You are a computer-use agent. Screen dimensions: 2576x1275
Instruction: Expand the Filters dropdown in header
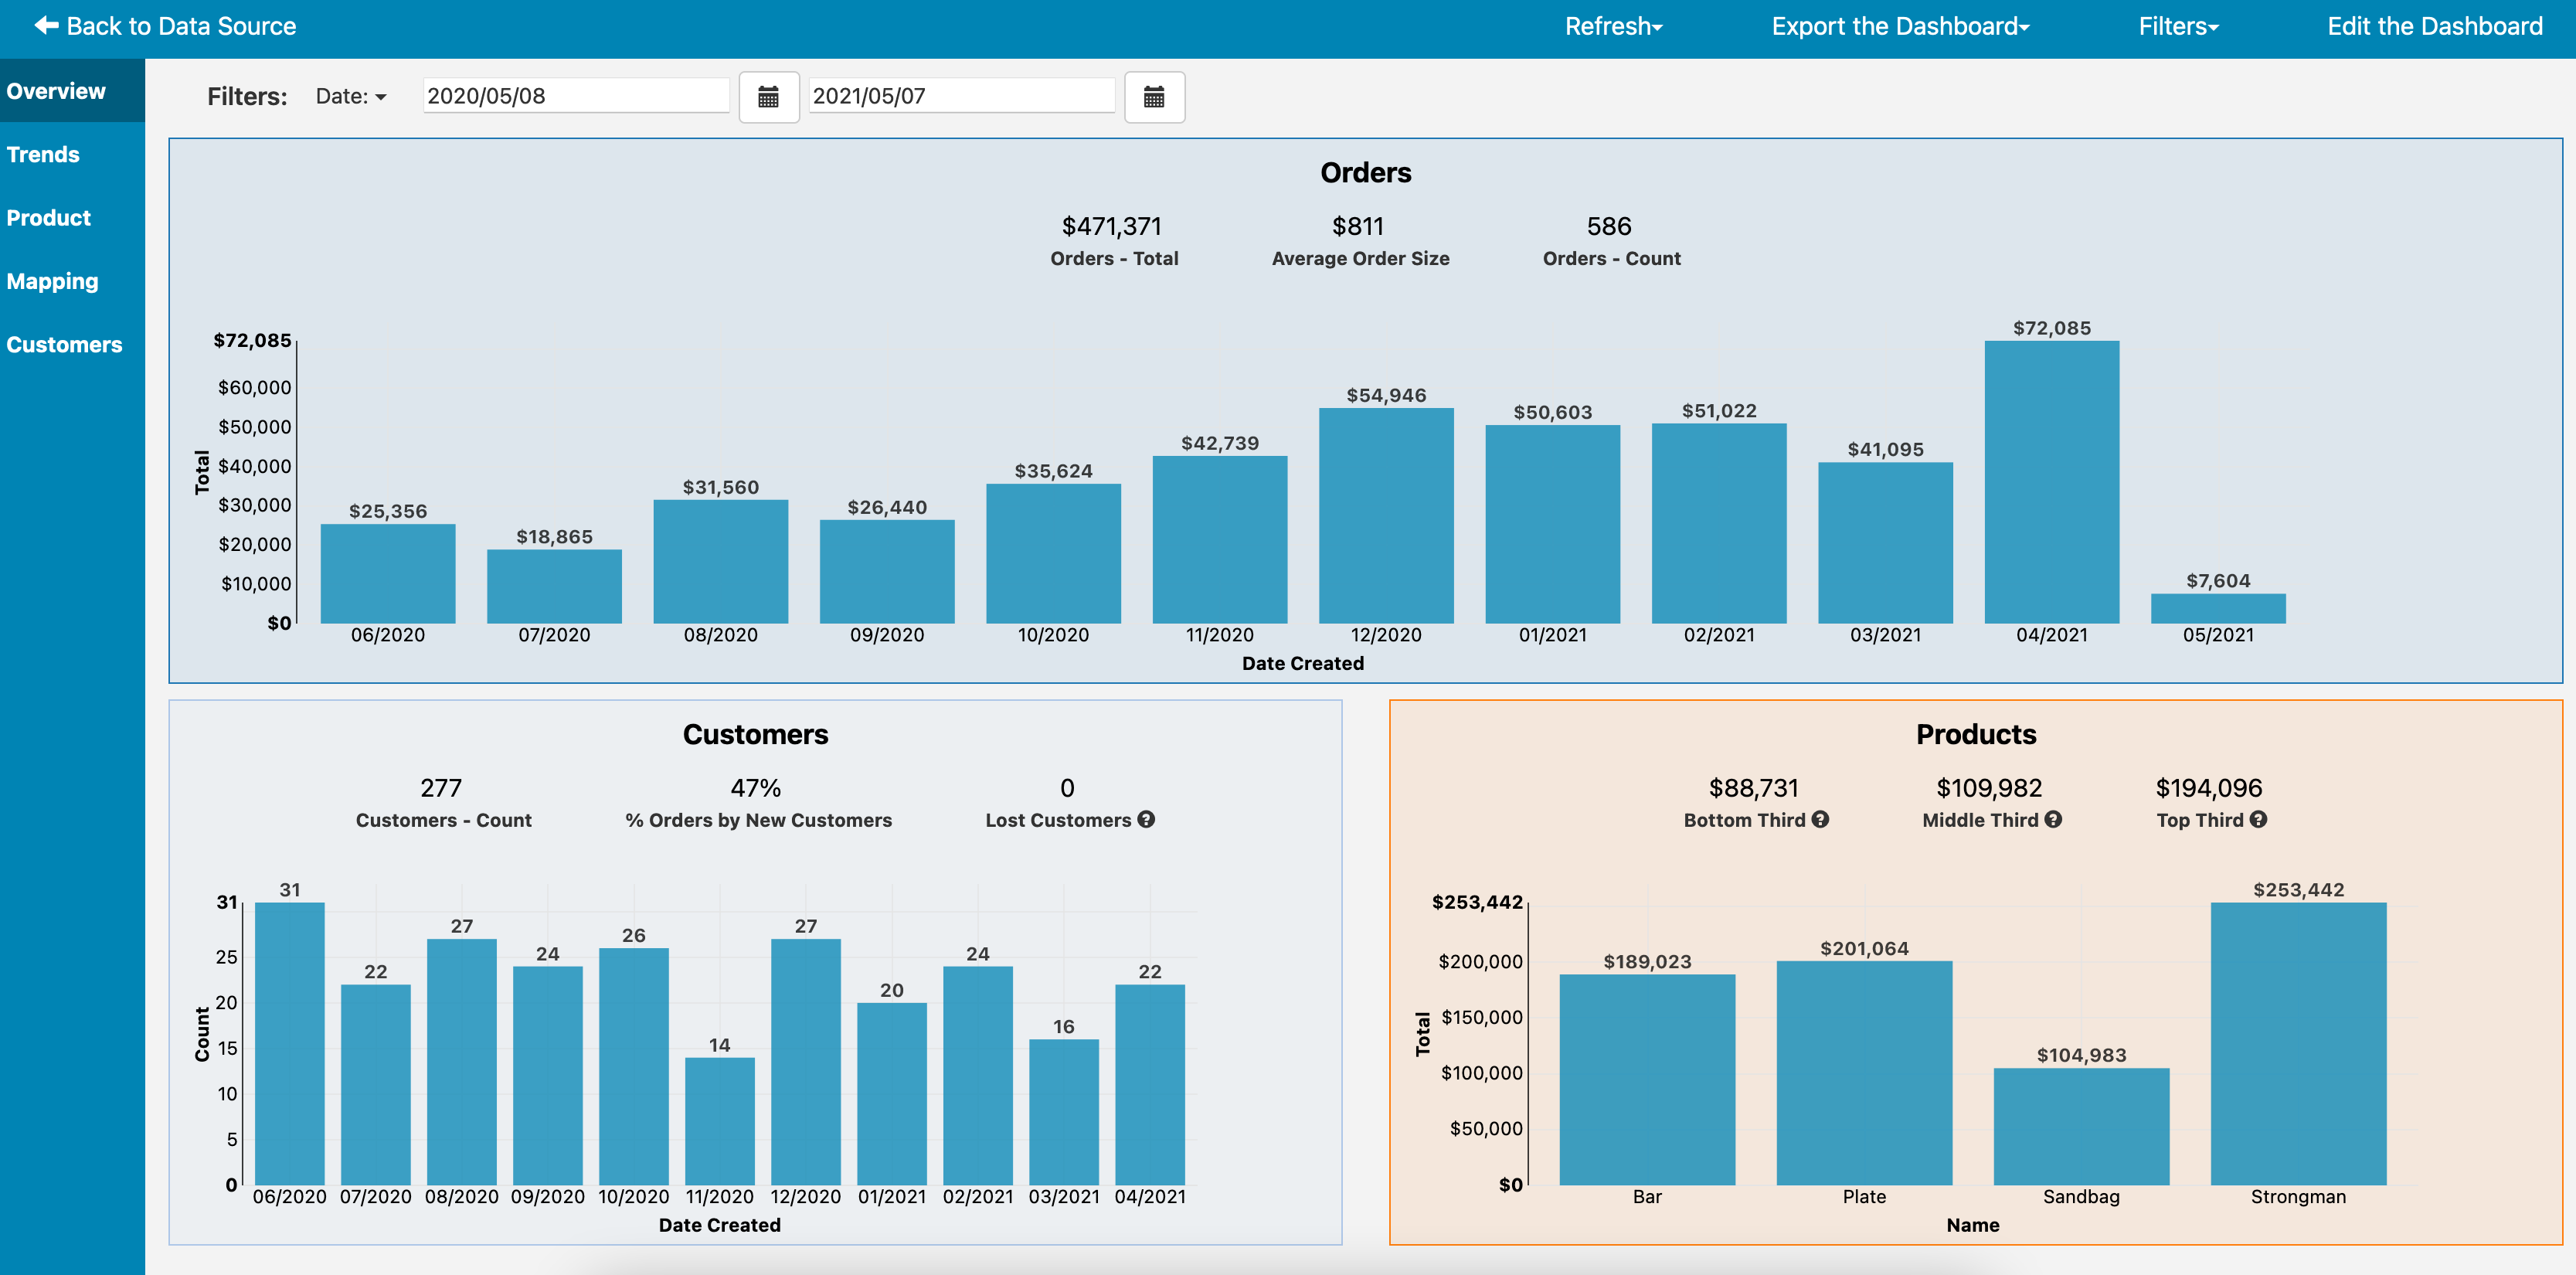2178,26
